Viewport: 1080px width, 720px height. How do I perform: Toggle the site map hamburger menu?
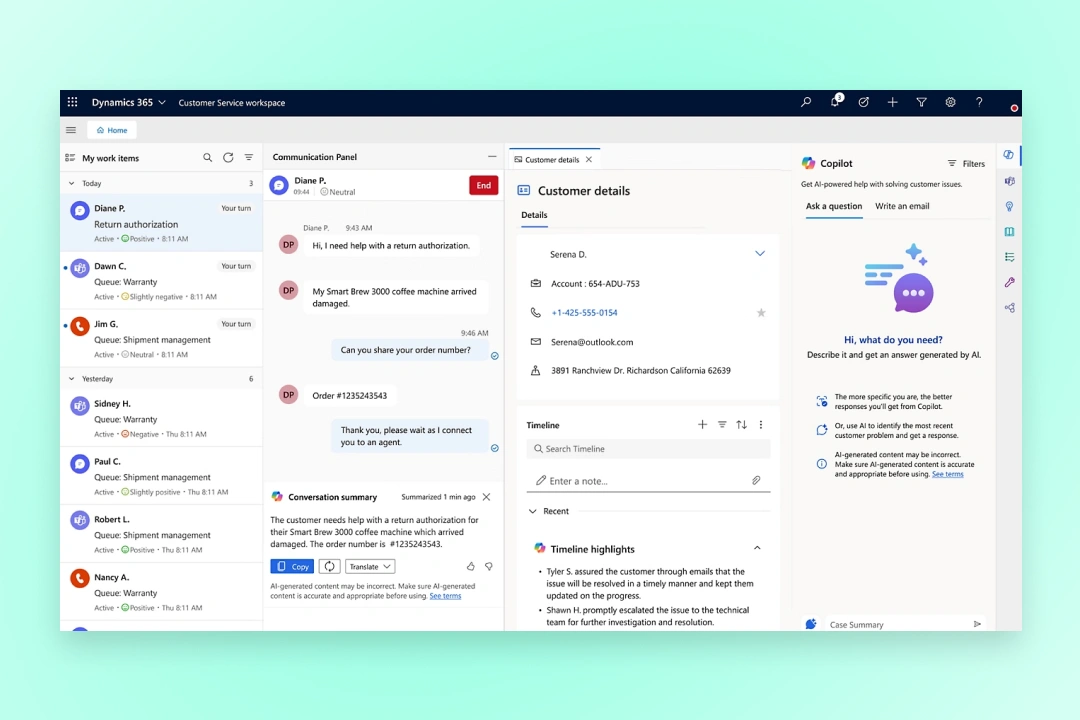[71, 130]
